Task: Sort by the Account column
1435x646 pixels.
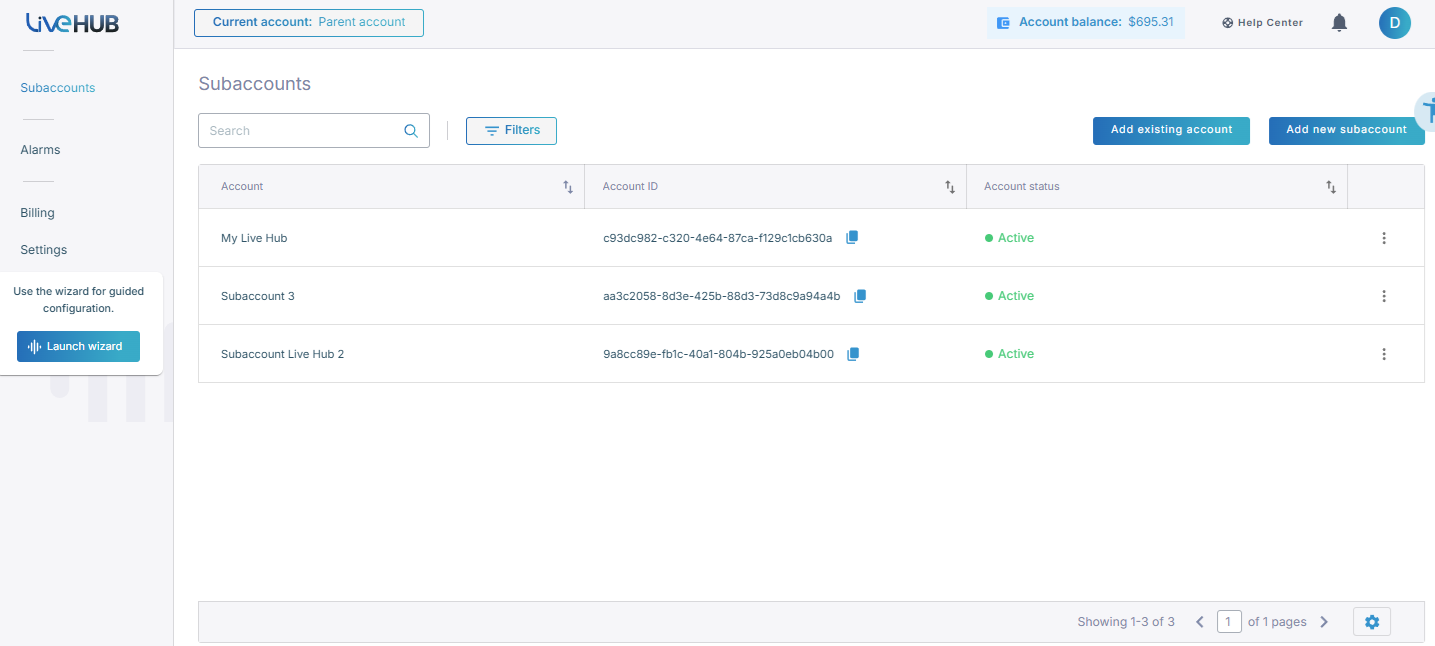Action: tap(568, 187)
